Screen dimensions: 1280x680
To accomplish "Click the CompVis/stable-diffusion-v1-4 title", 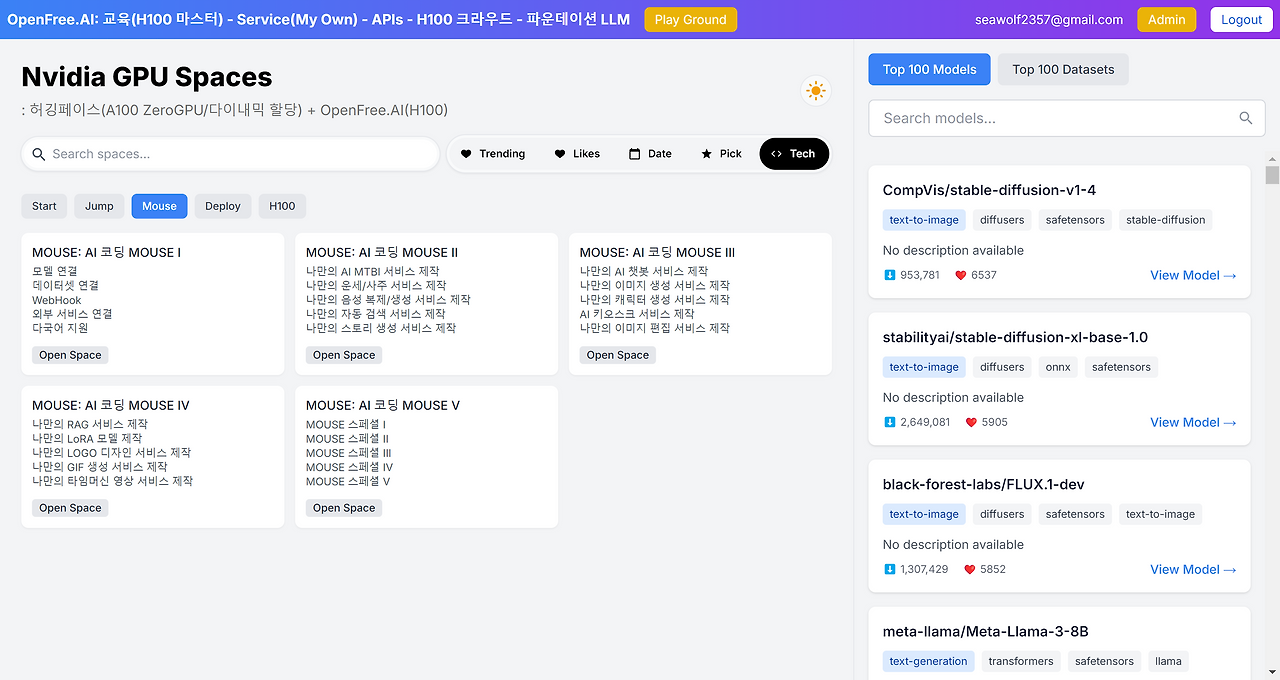I will point(989,190).
